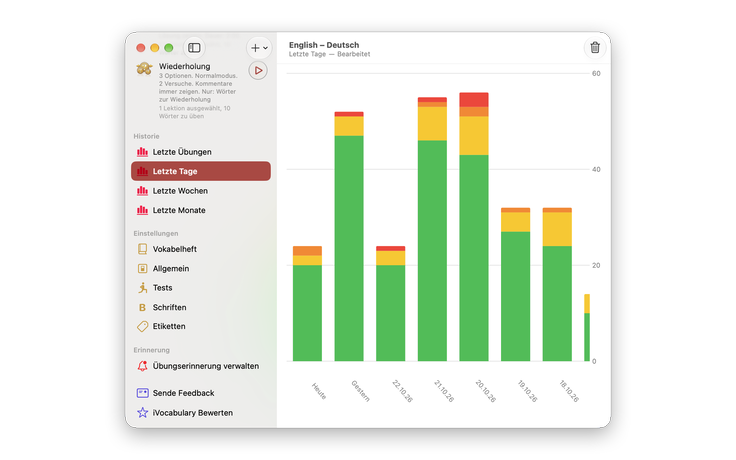Click the 18.10.26 bar in chart

pos(557,284)
